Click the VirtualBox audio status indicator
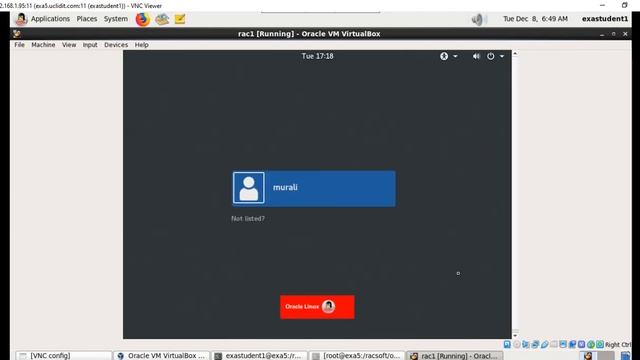640x360 pixels. point(526,344)
